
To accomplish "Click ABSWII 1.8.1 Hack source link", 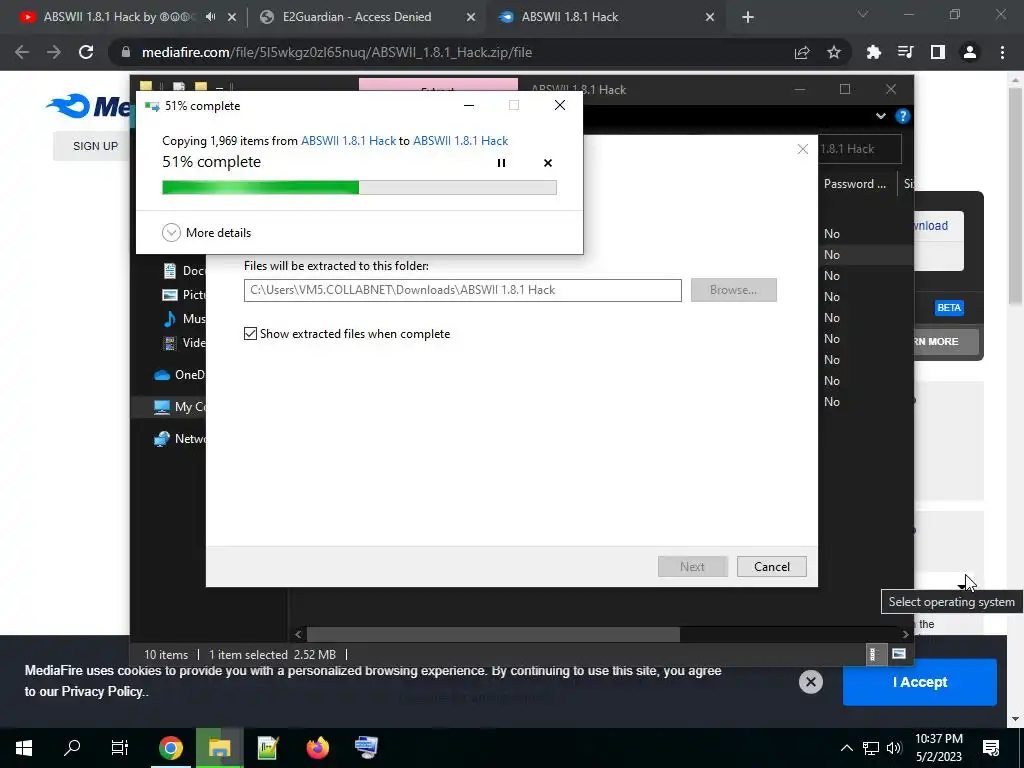I will click(x=348, y=140).
